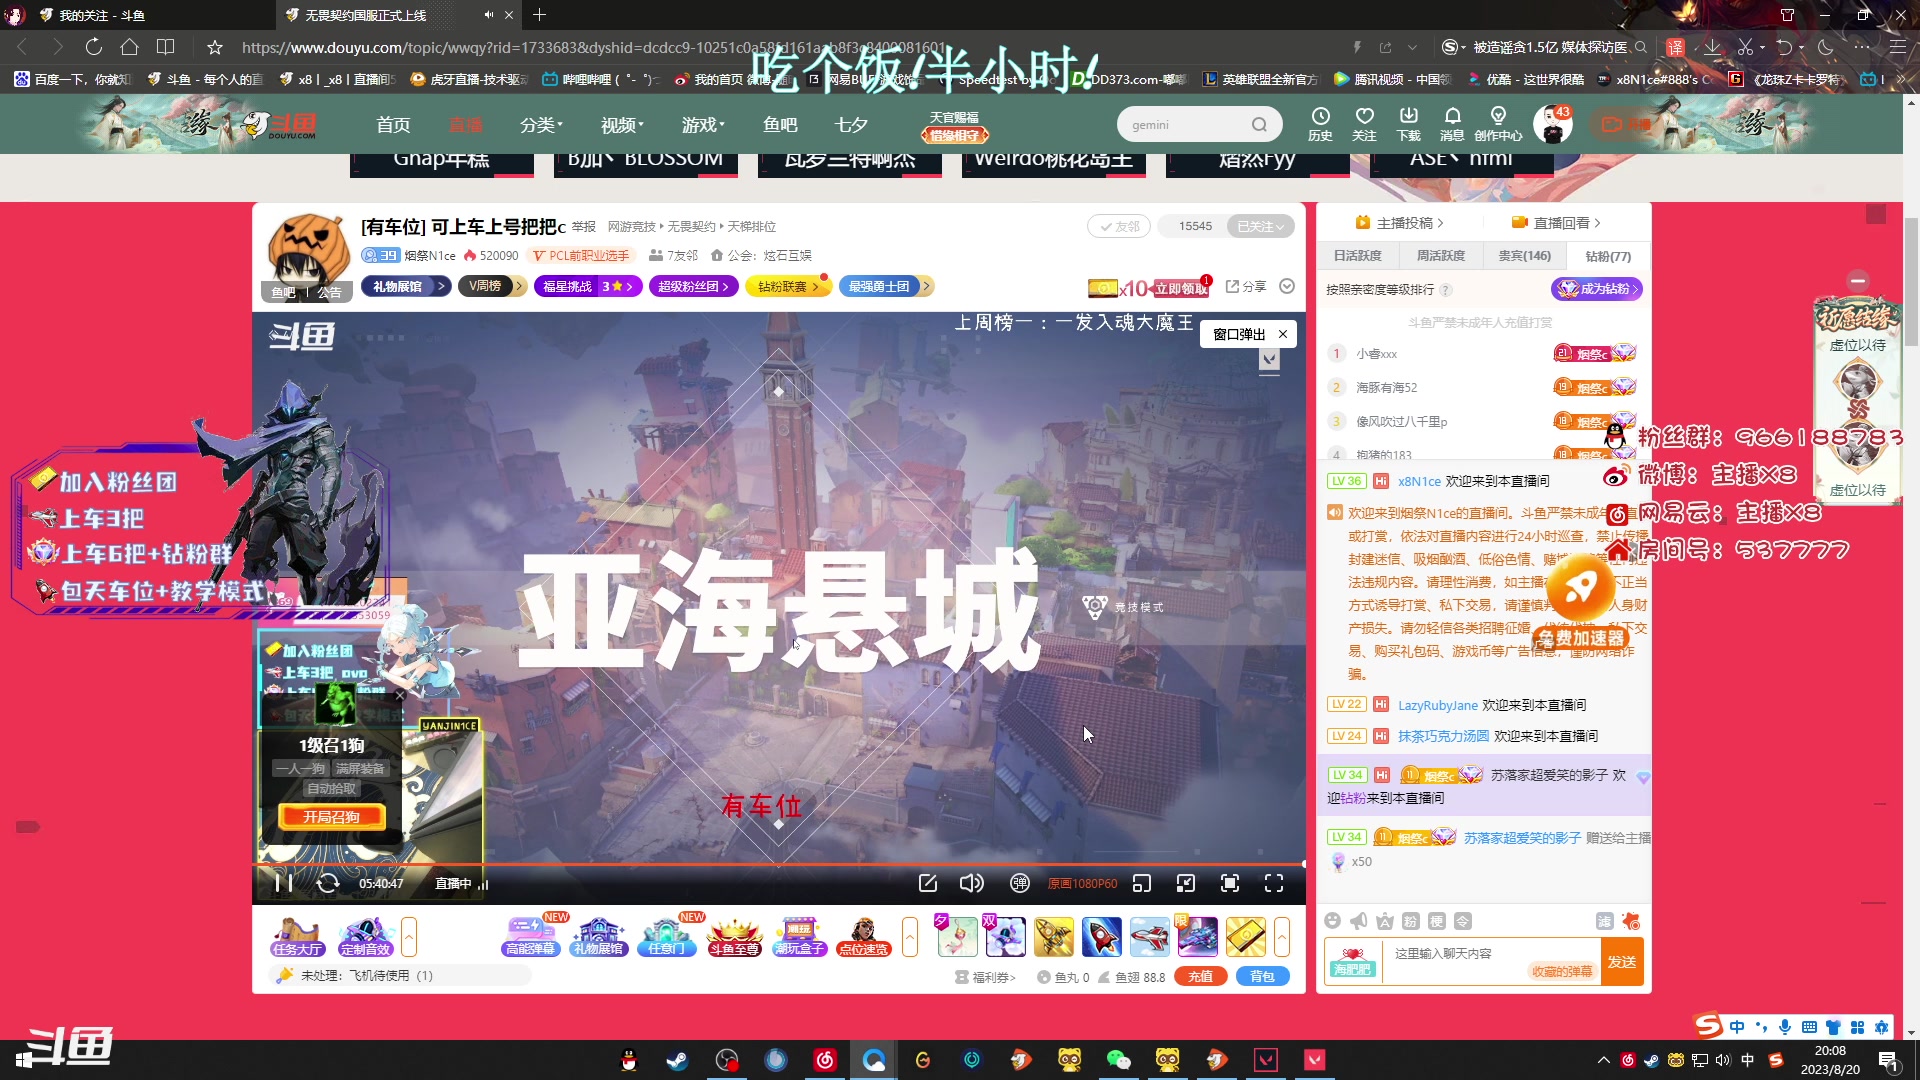Click megaphone broadcast icon in chat toolbar
Image resolution: width=1920 pixels, height=1080 pixels.
1358,921
